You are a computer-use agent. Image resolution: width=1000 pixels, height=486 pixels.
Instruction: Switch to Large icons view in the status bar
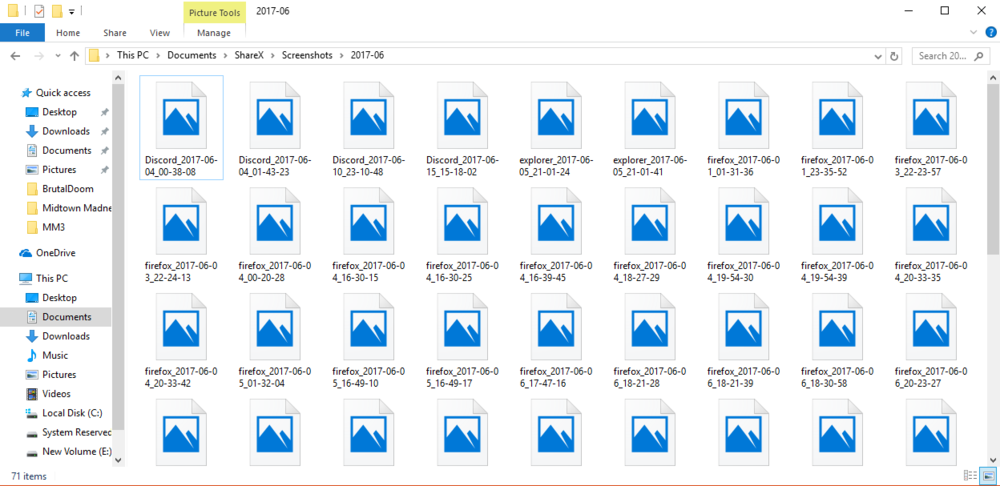point(989,475)
